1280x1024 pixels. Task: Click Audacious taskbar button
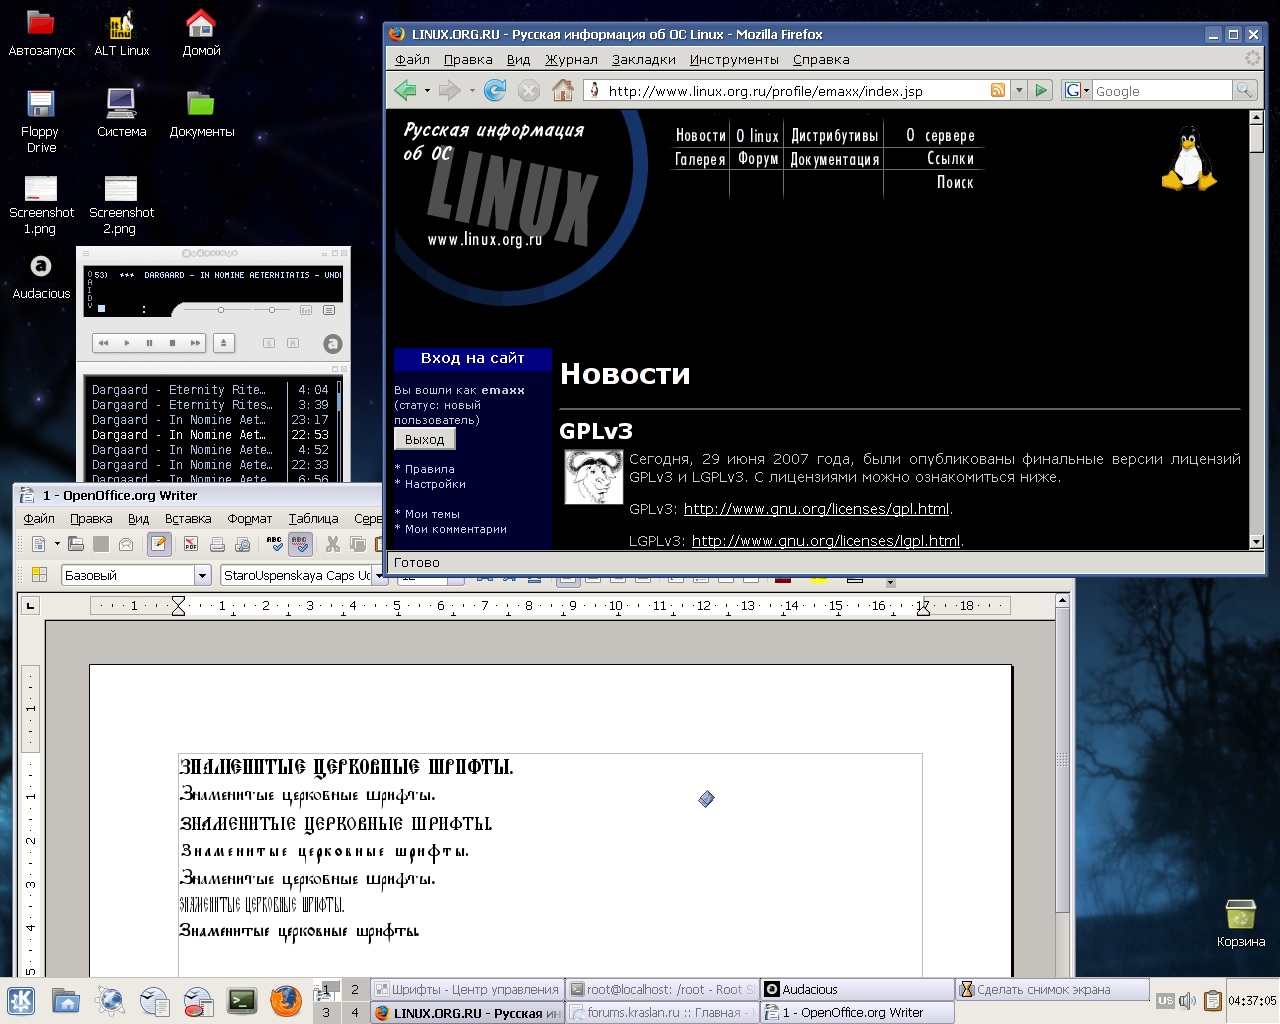856,989
